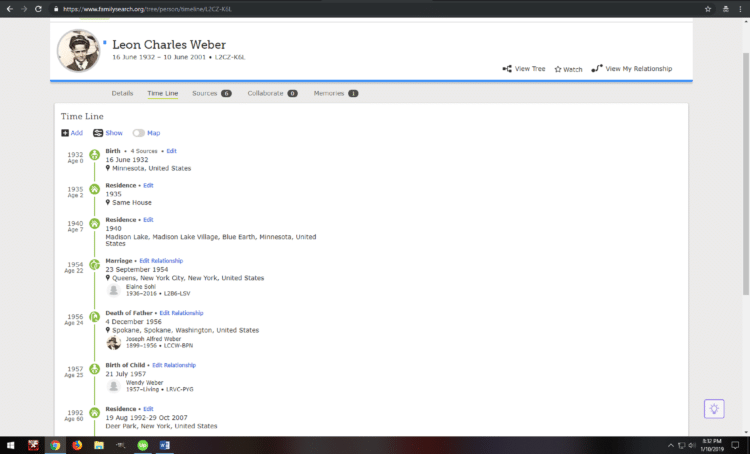
Task: Click the 1954 Marriage timeline icon
Action: [95, 265]
